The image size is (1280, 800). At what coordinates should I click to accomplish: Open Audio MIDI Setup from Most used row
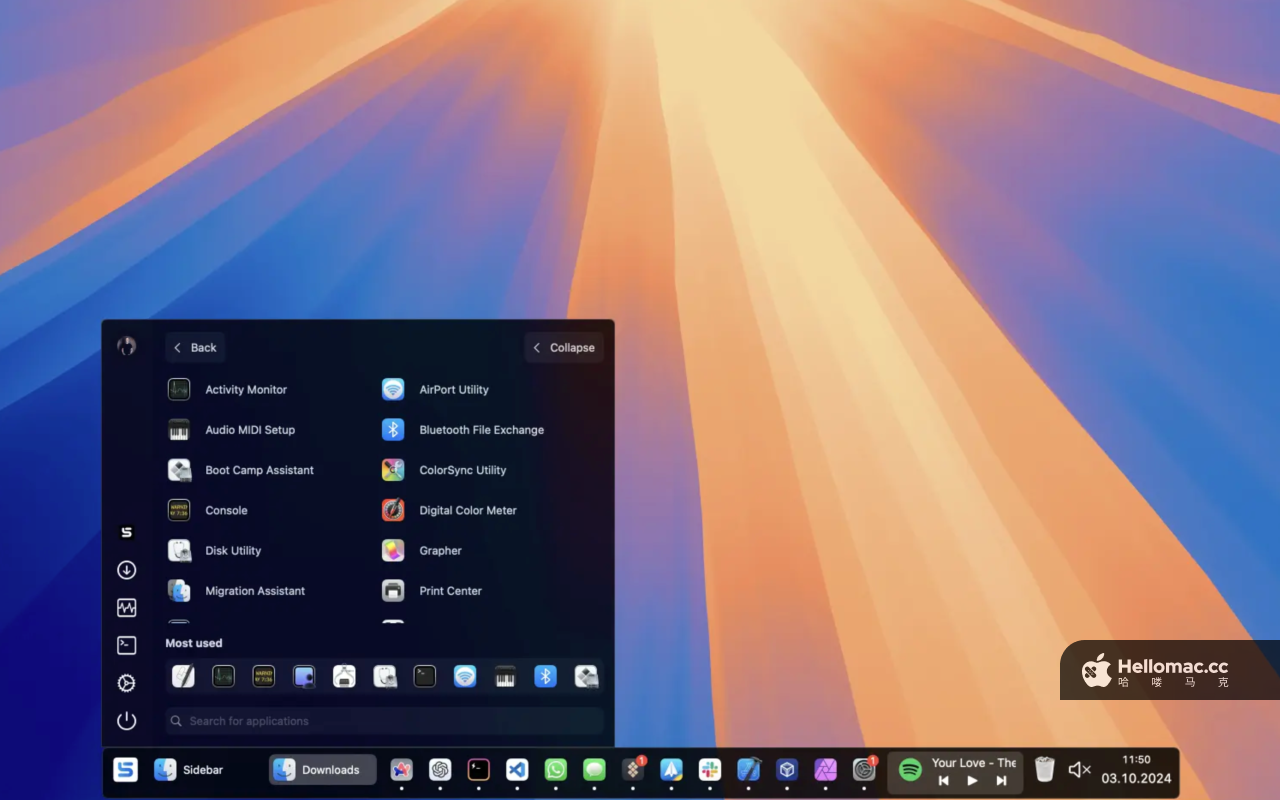pyautogui.click(x=505, y=677)
